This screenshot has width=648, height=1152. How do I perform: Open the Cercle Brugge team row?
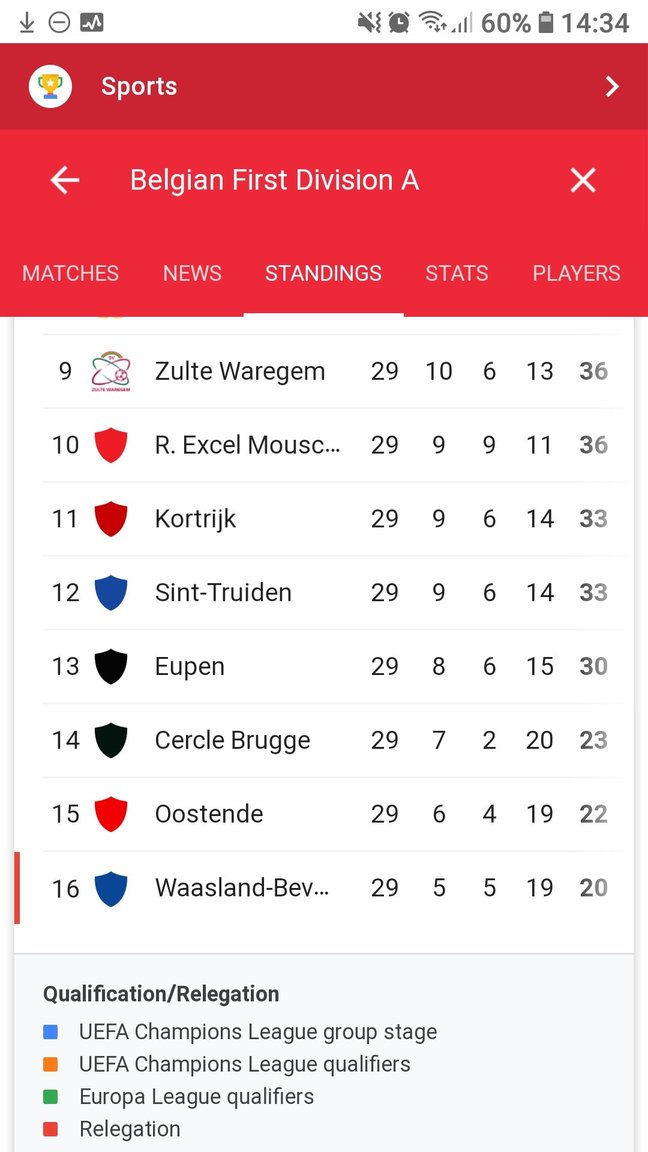click(x=324, y=741)
